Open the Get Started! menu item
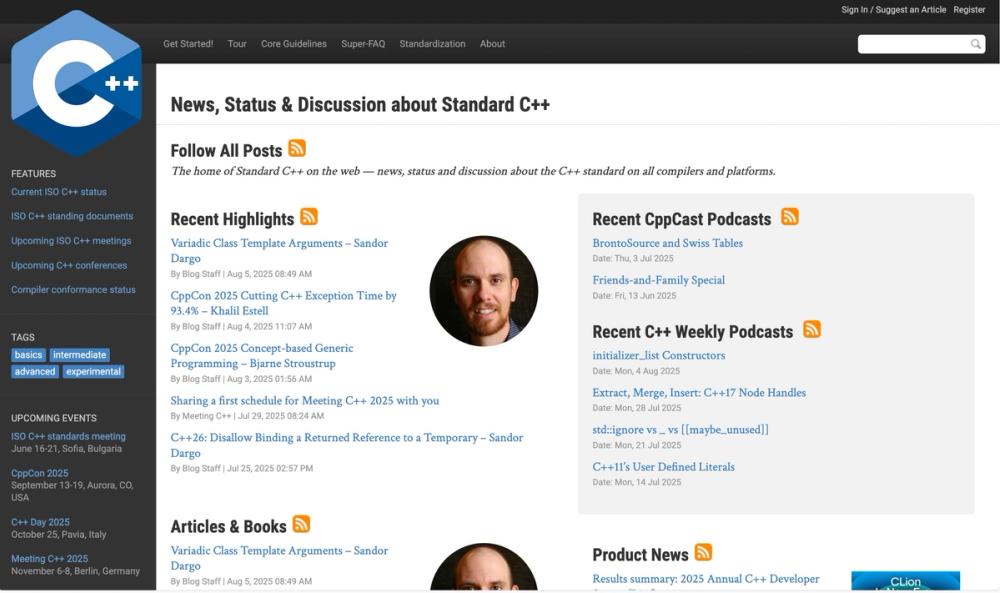1000x593 pixels. 188,44
